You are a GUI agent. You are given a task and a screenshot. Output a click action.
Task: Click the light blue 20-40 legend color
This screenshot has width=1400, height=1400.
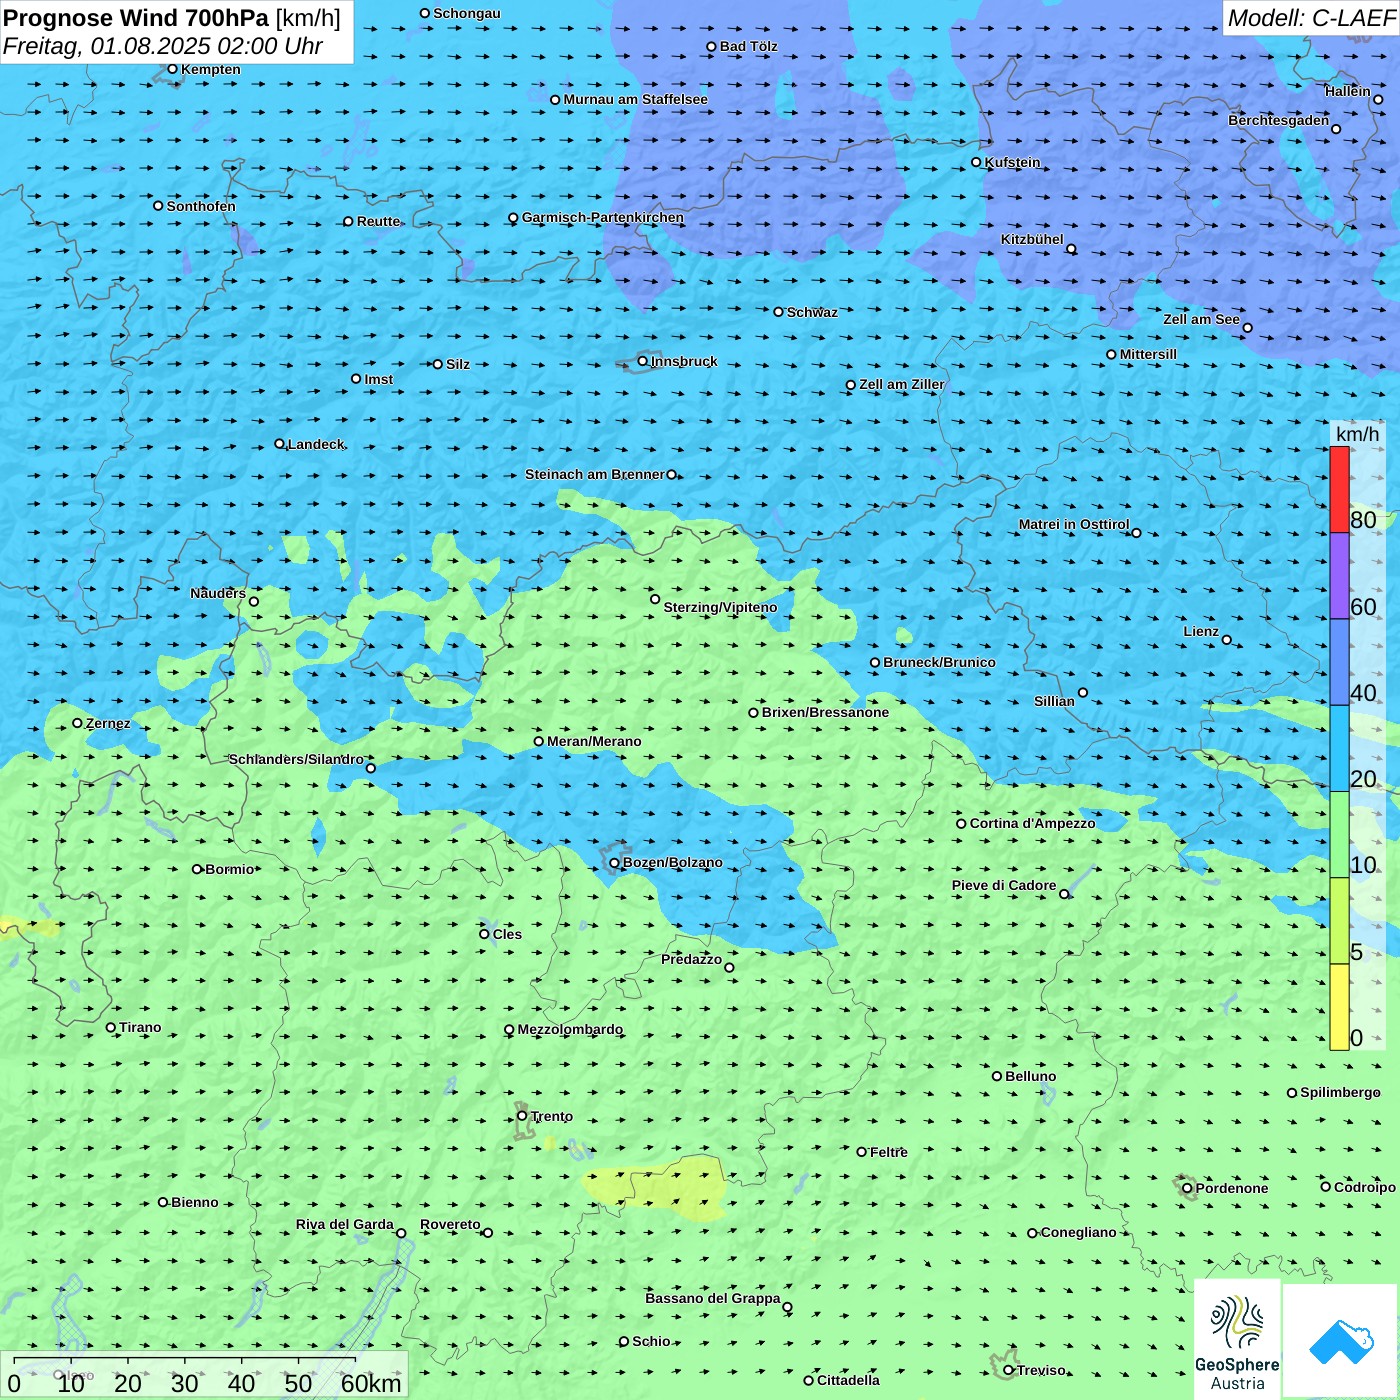[1339, 748]
